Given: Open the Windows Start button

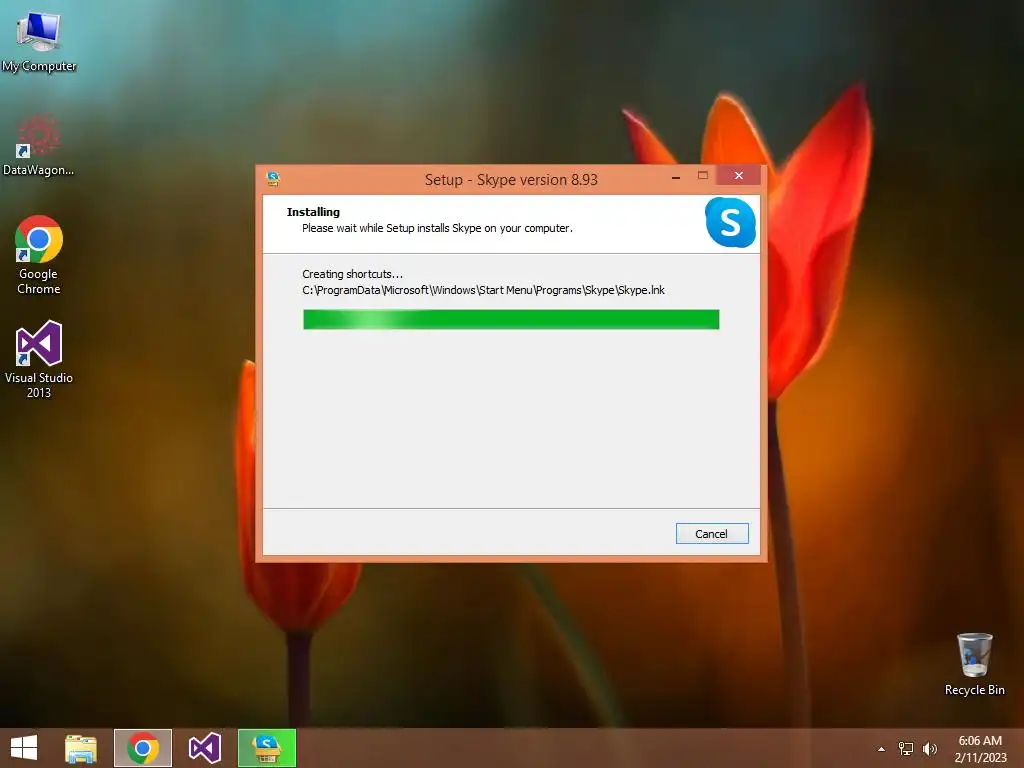Looking at the screenshot, I should coord(24,748).
